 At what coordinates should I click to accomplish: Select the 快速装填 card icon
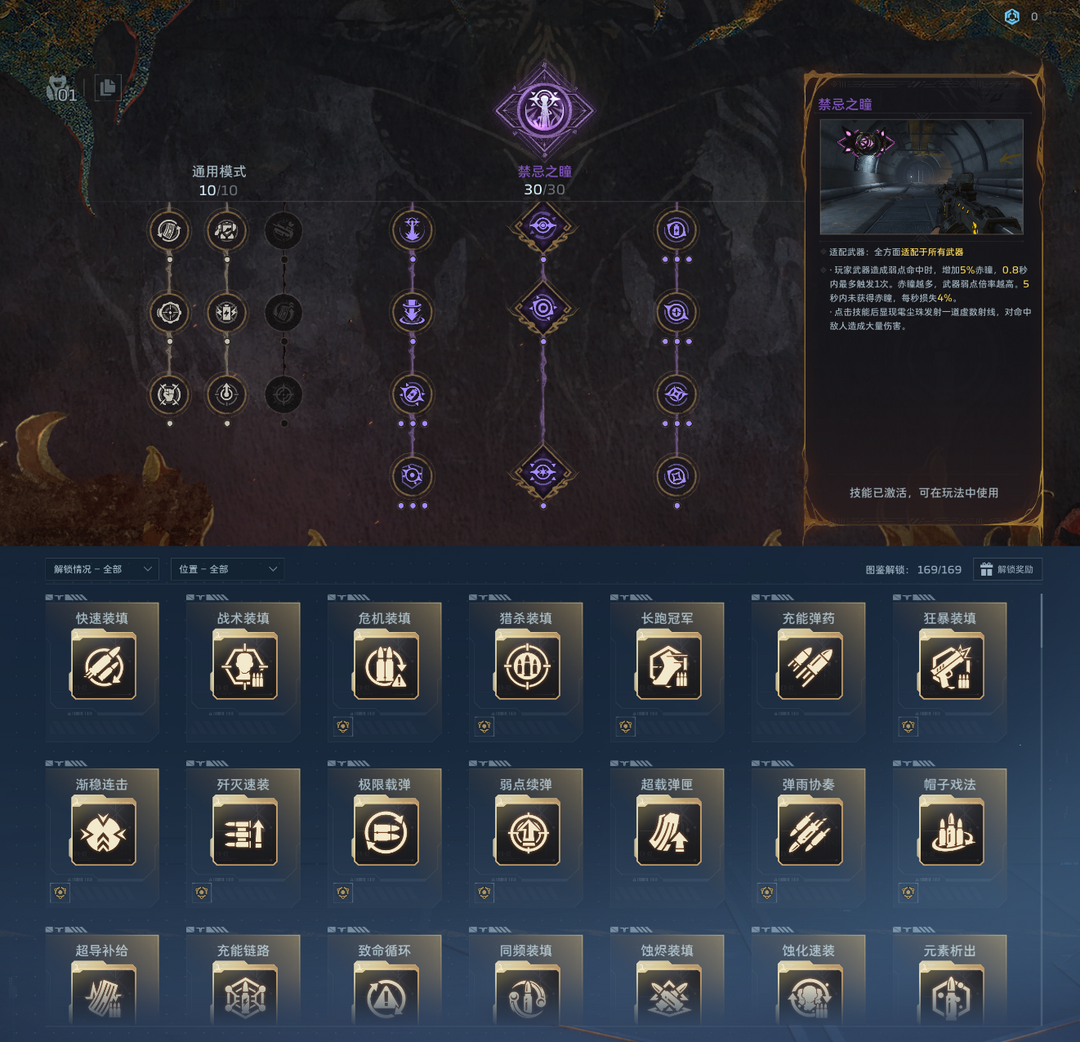click(103, 666)
